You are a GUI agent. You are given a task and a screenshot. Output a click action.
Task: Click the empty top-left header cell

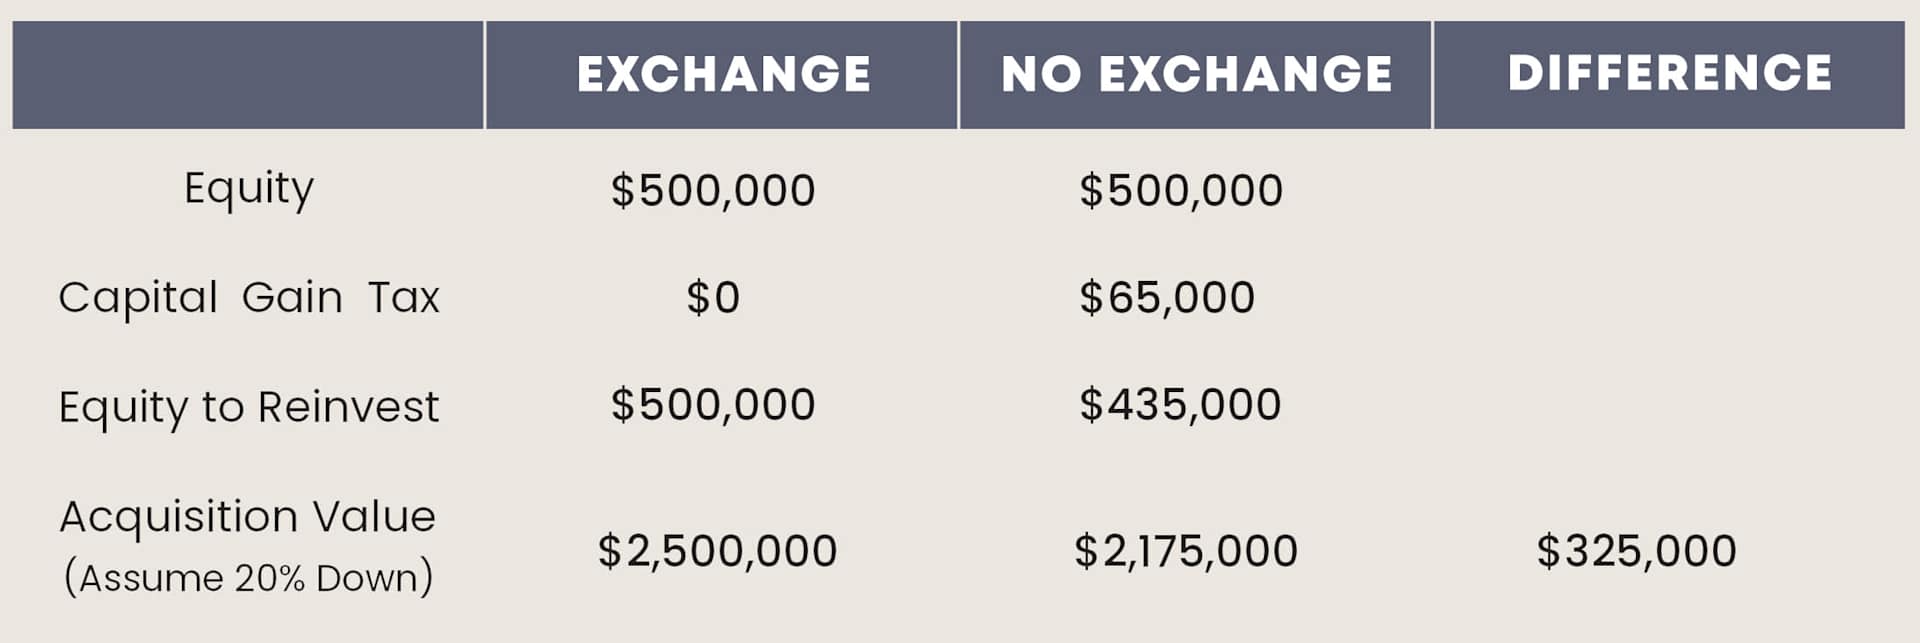pyautogui.click(x=248, y=75)
